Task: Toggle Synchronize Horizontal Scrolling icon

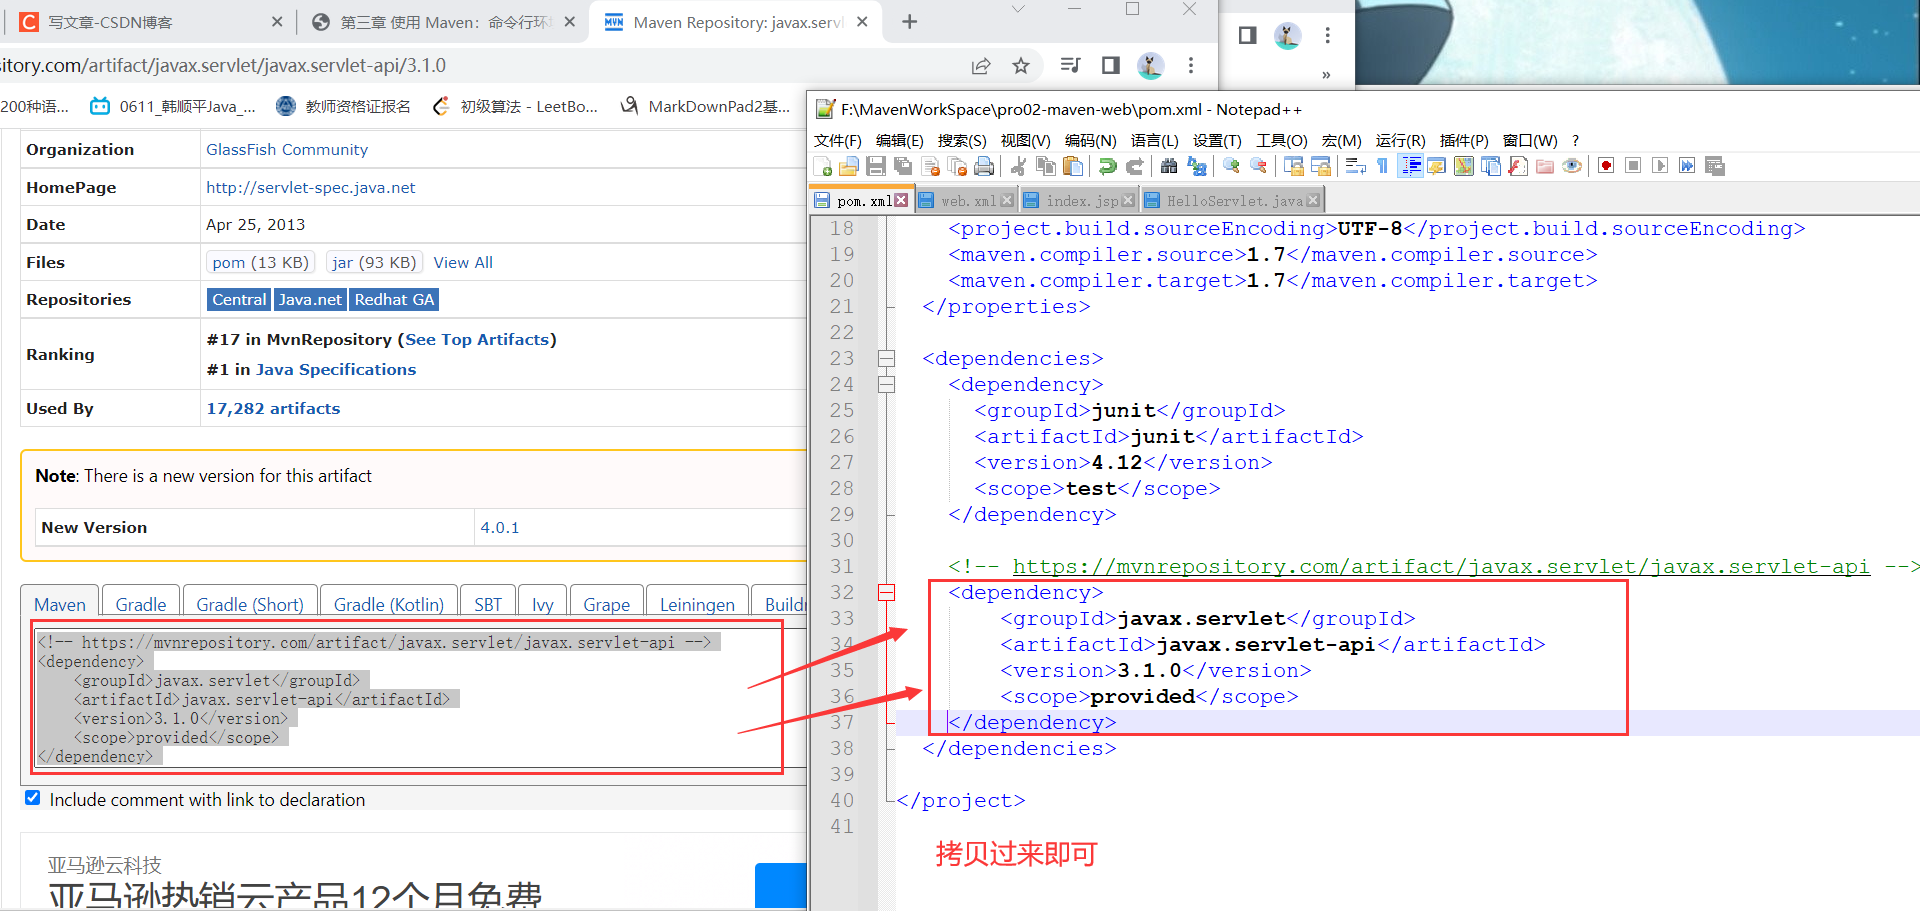Action: (1320, 166)
